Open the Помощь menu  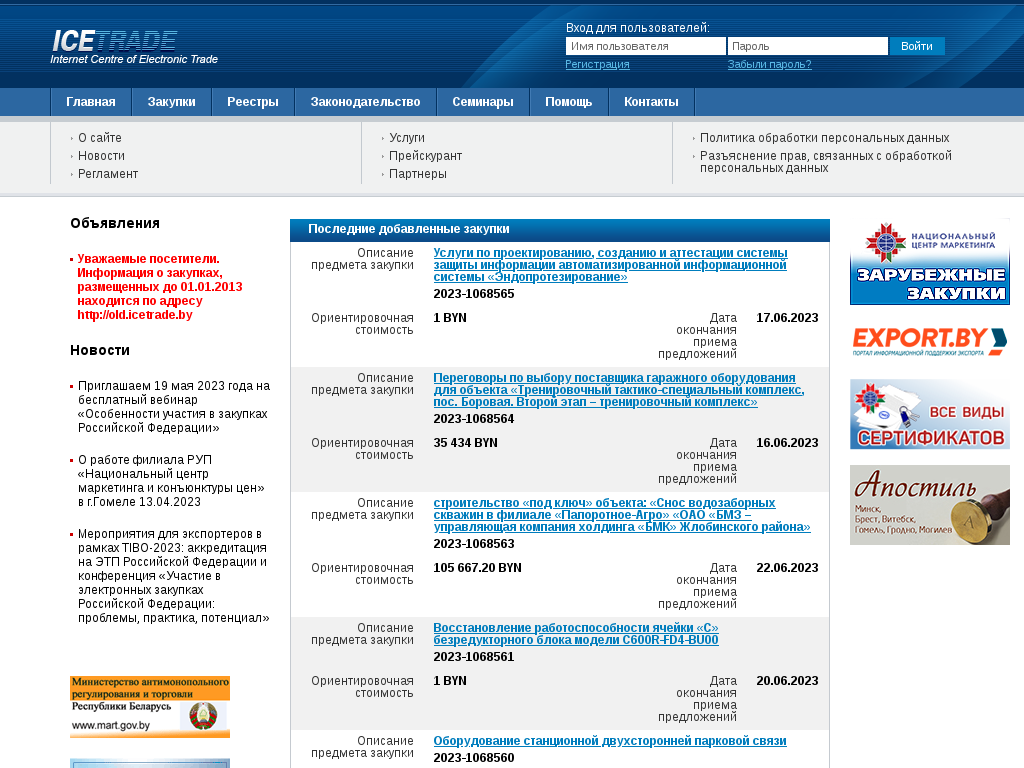click(568, 102)
